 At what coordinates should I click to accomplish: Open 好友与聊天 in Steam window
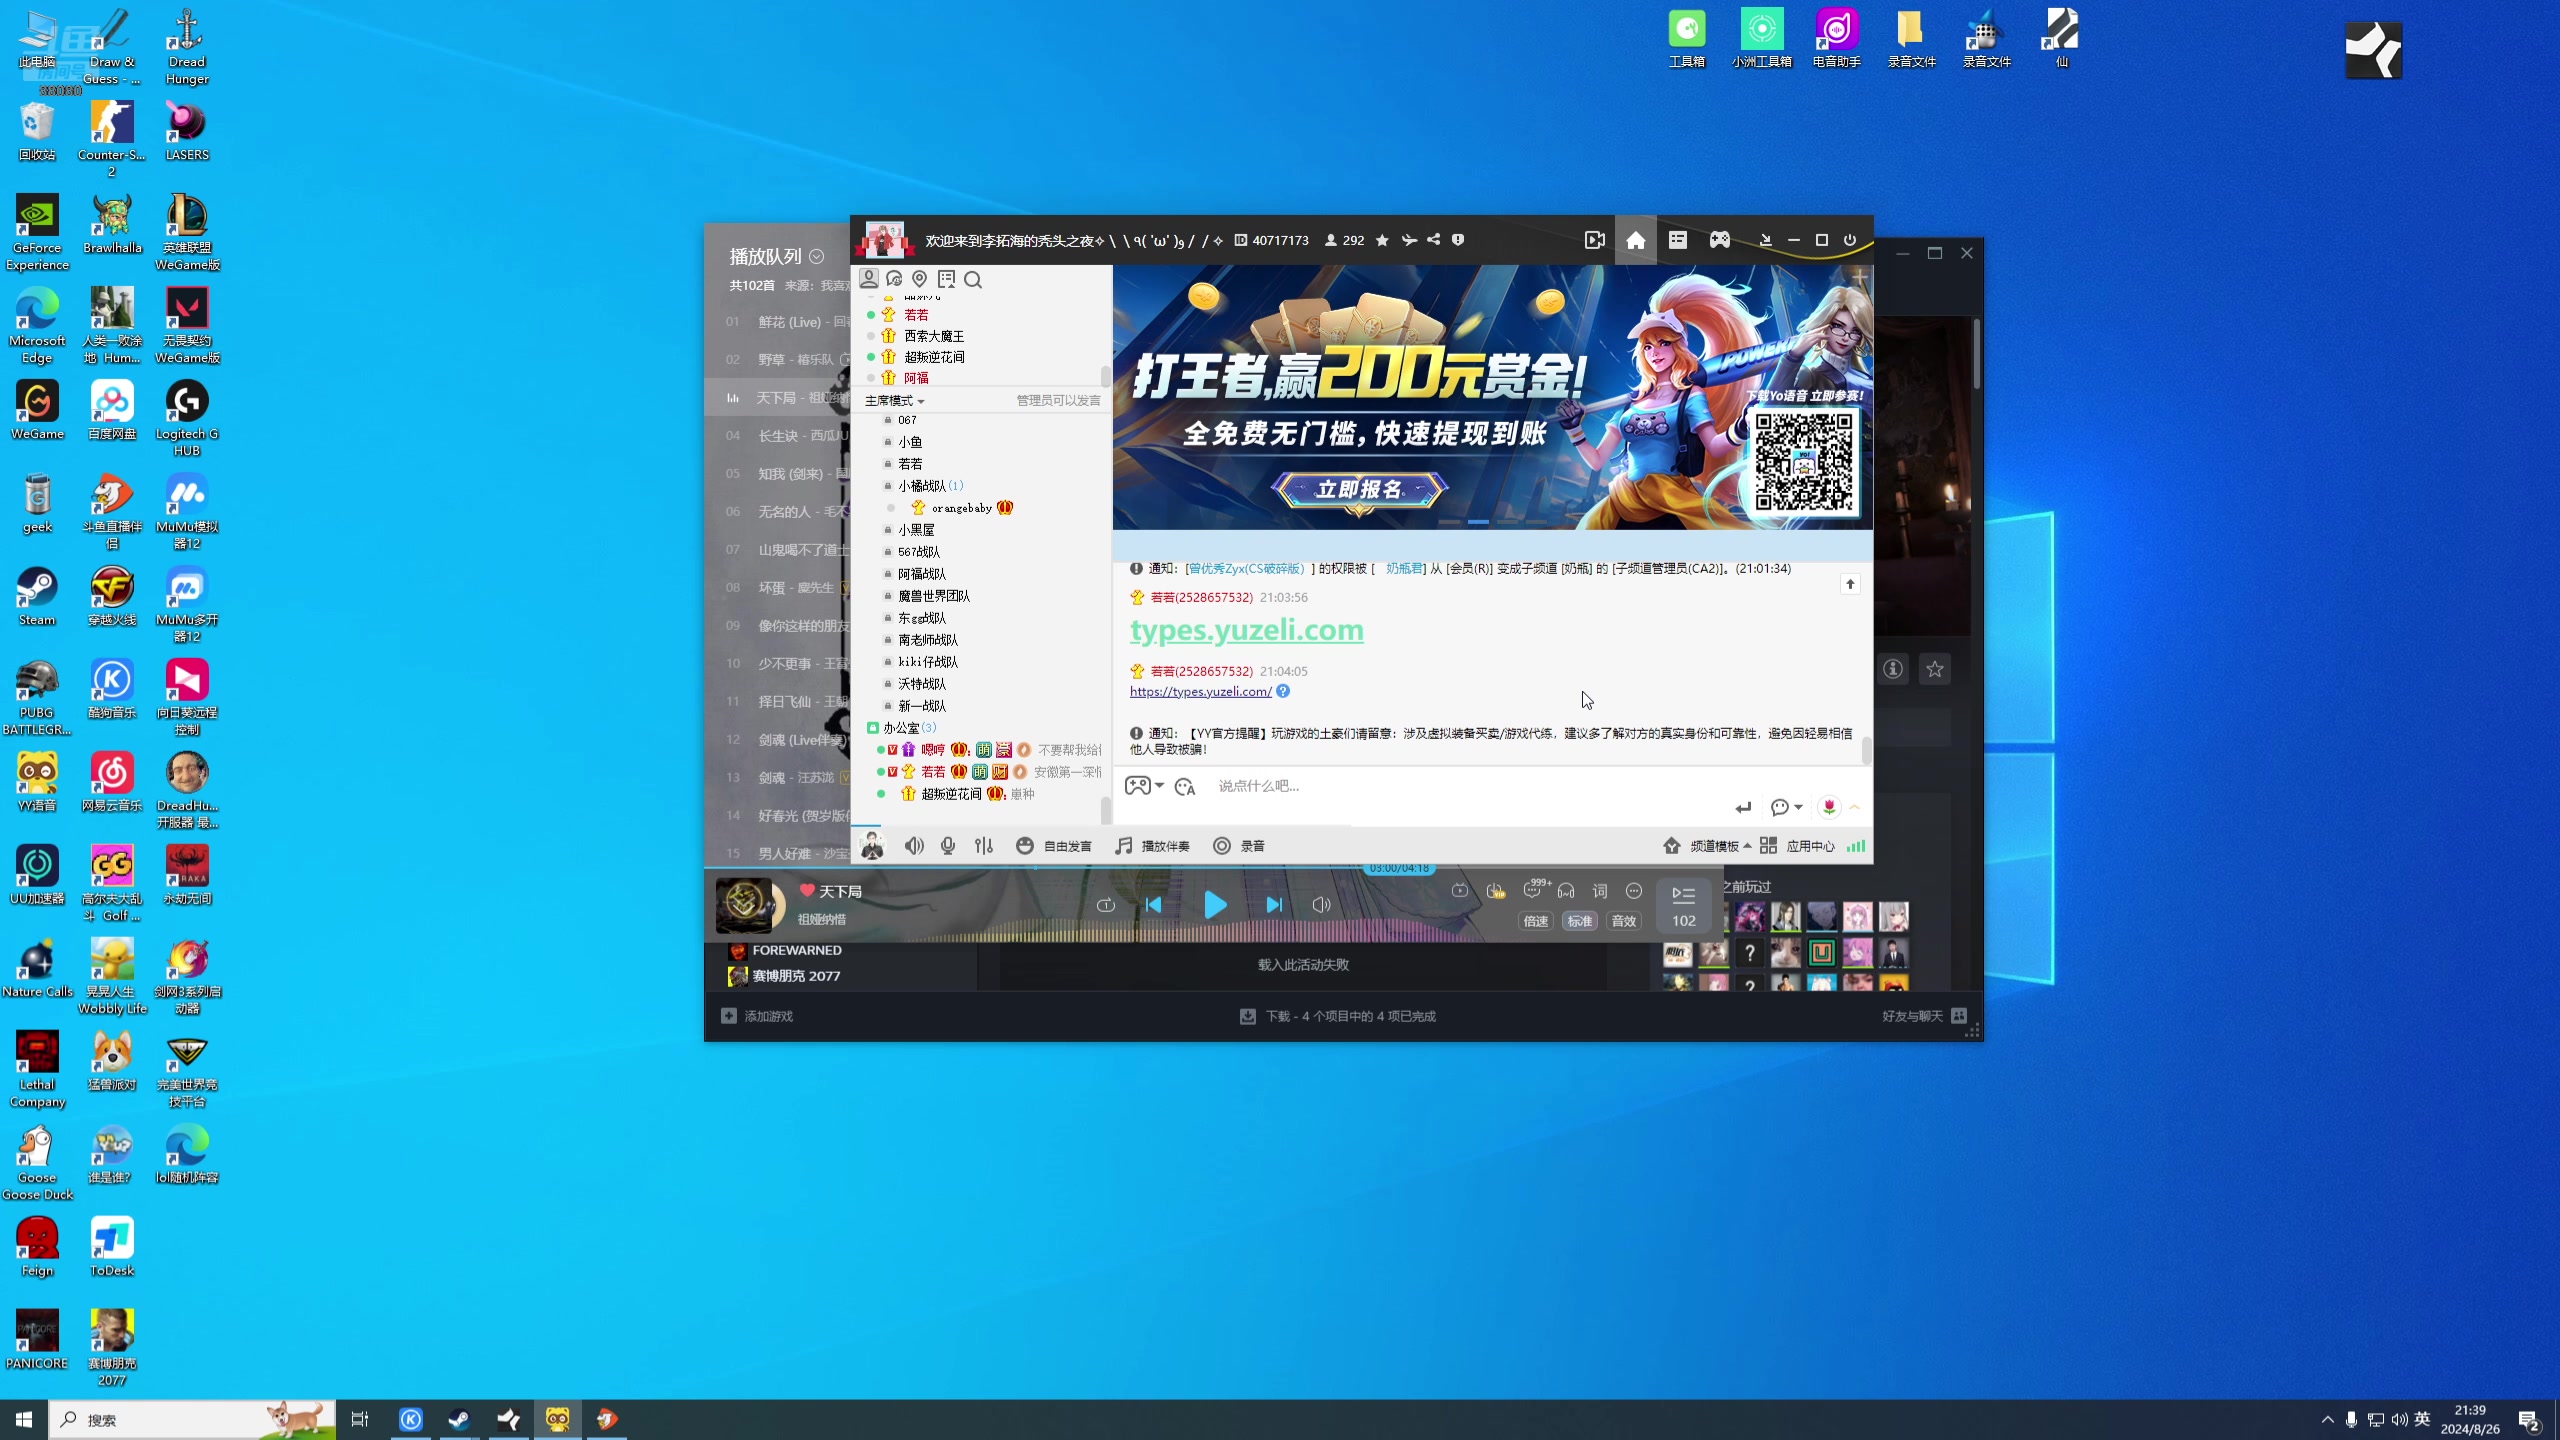point(1924,1016)
